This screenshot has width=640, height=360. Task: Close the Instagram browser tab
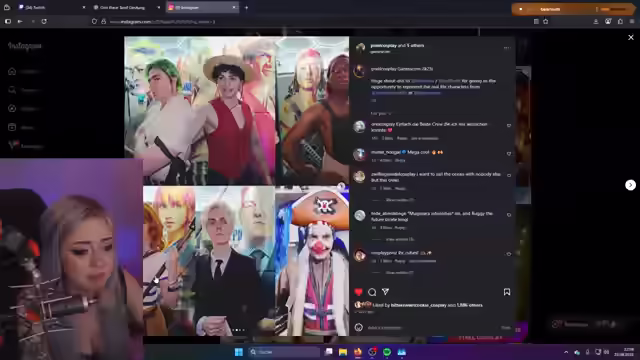point(234,7)
